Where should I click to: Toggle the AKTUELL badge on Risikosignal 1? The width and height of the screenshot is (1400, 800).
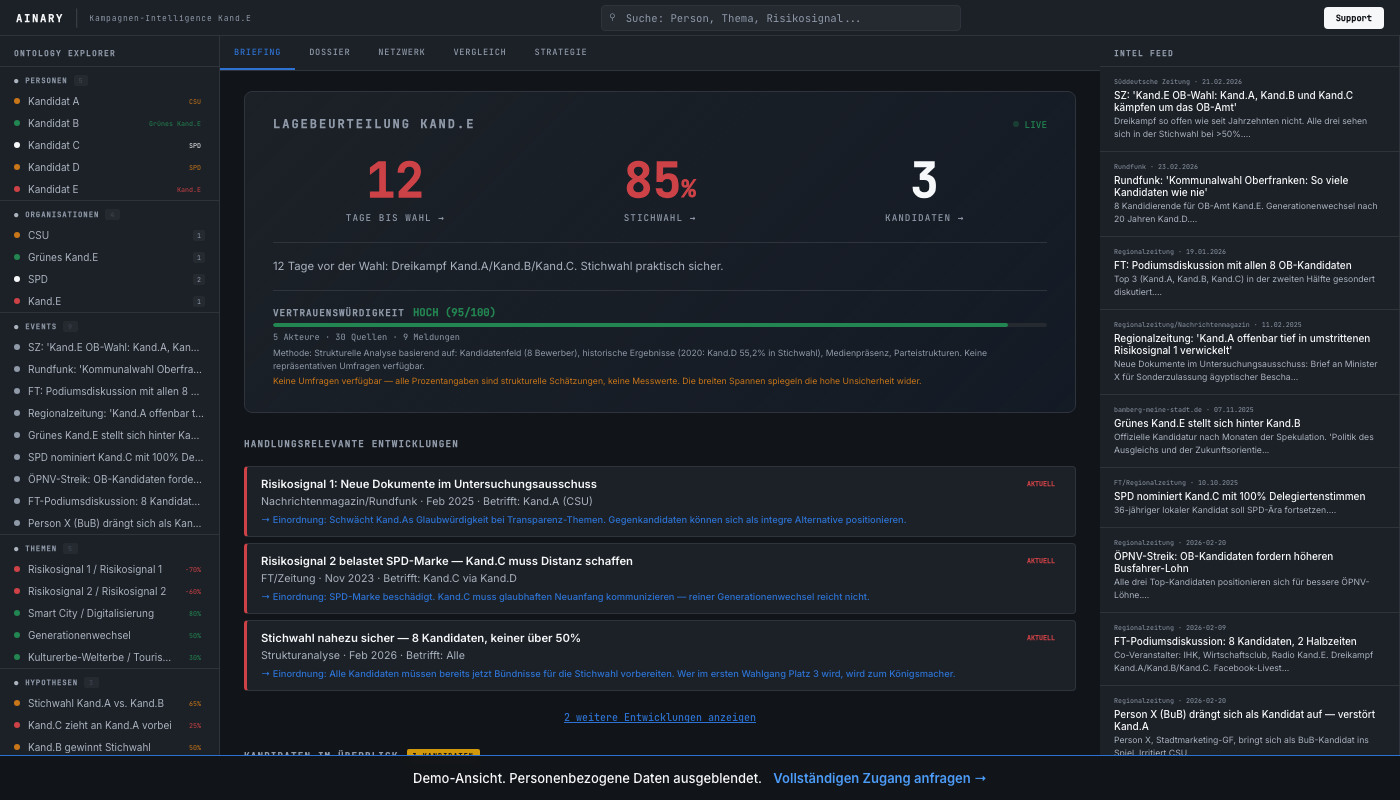[1040, 483]
